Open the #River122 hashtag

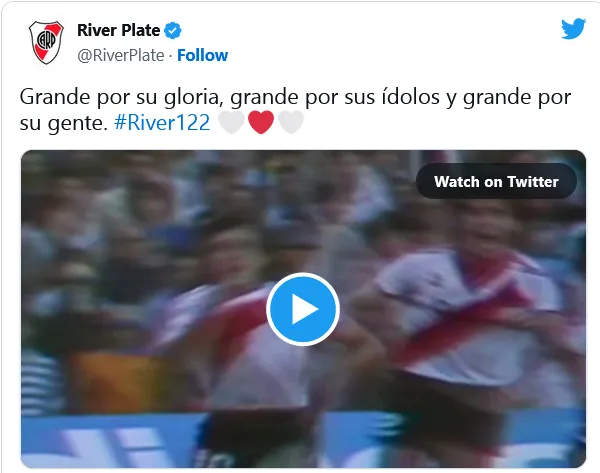[162, 123]
